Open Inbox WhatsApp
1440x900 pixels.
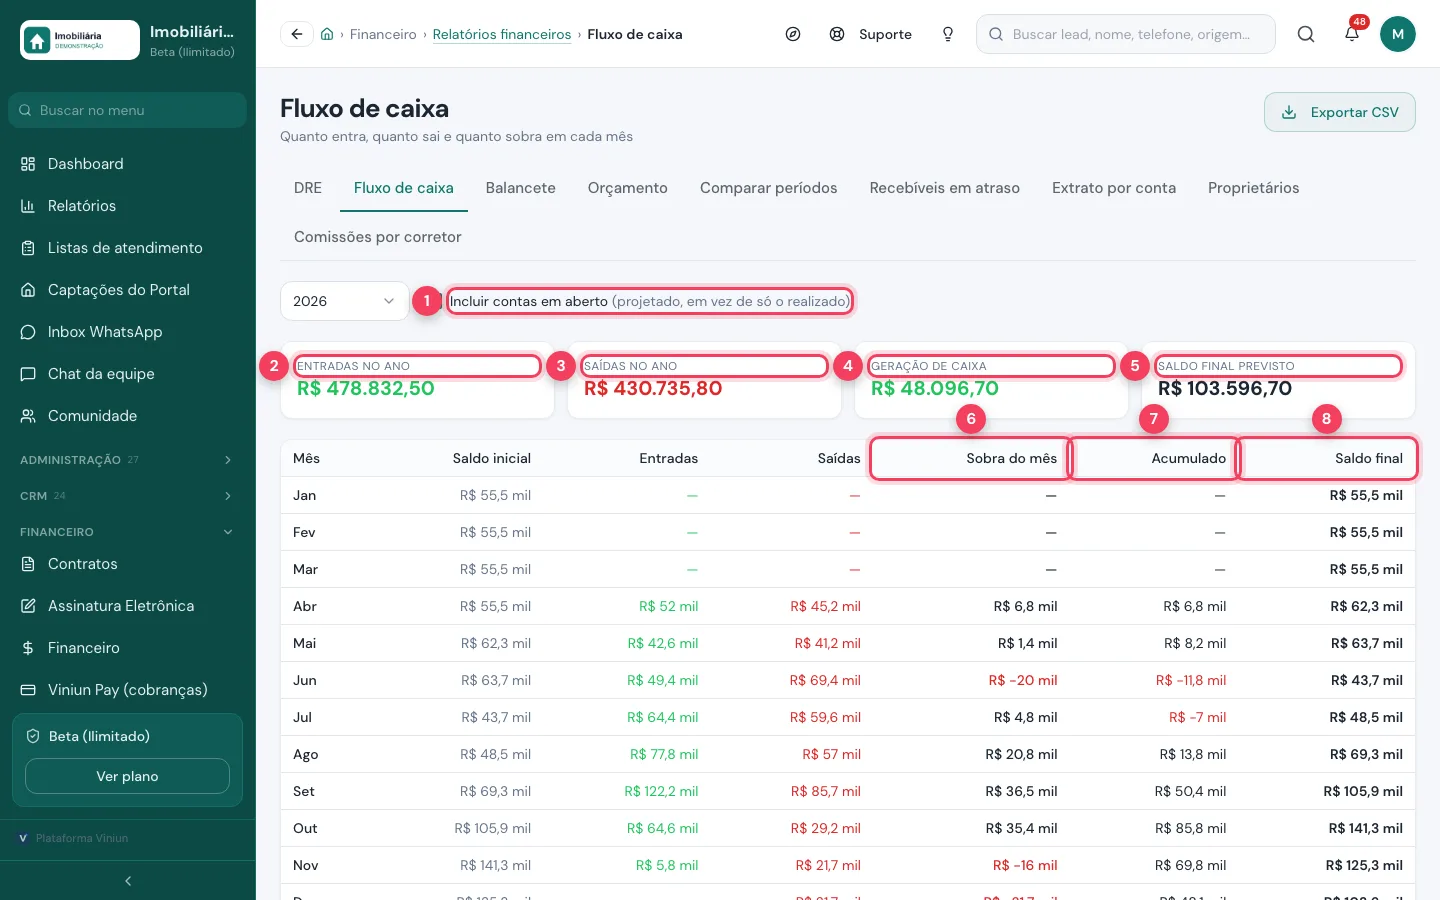[x=127, y=332]
